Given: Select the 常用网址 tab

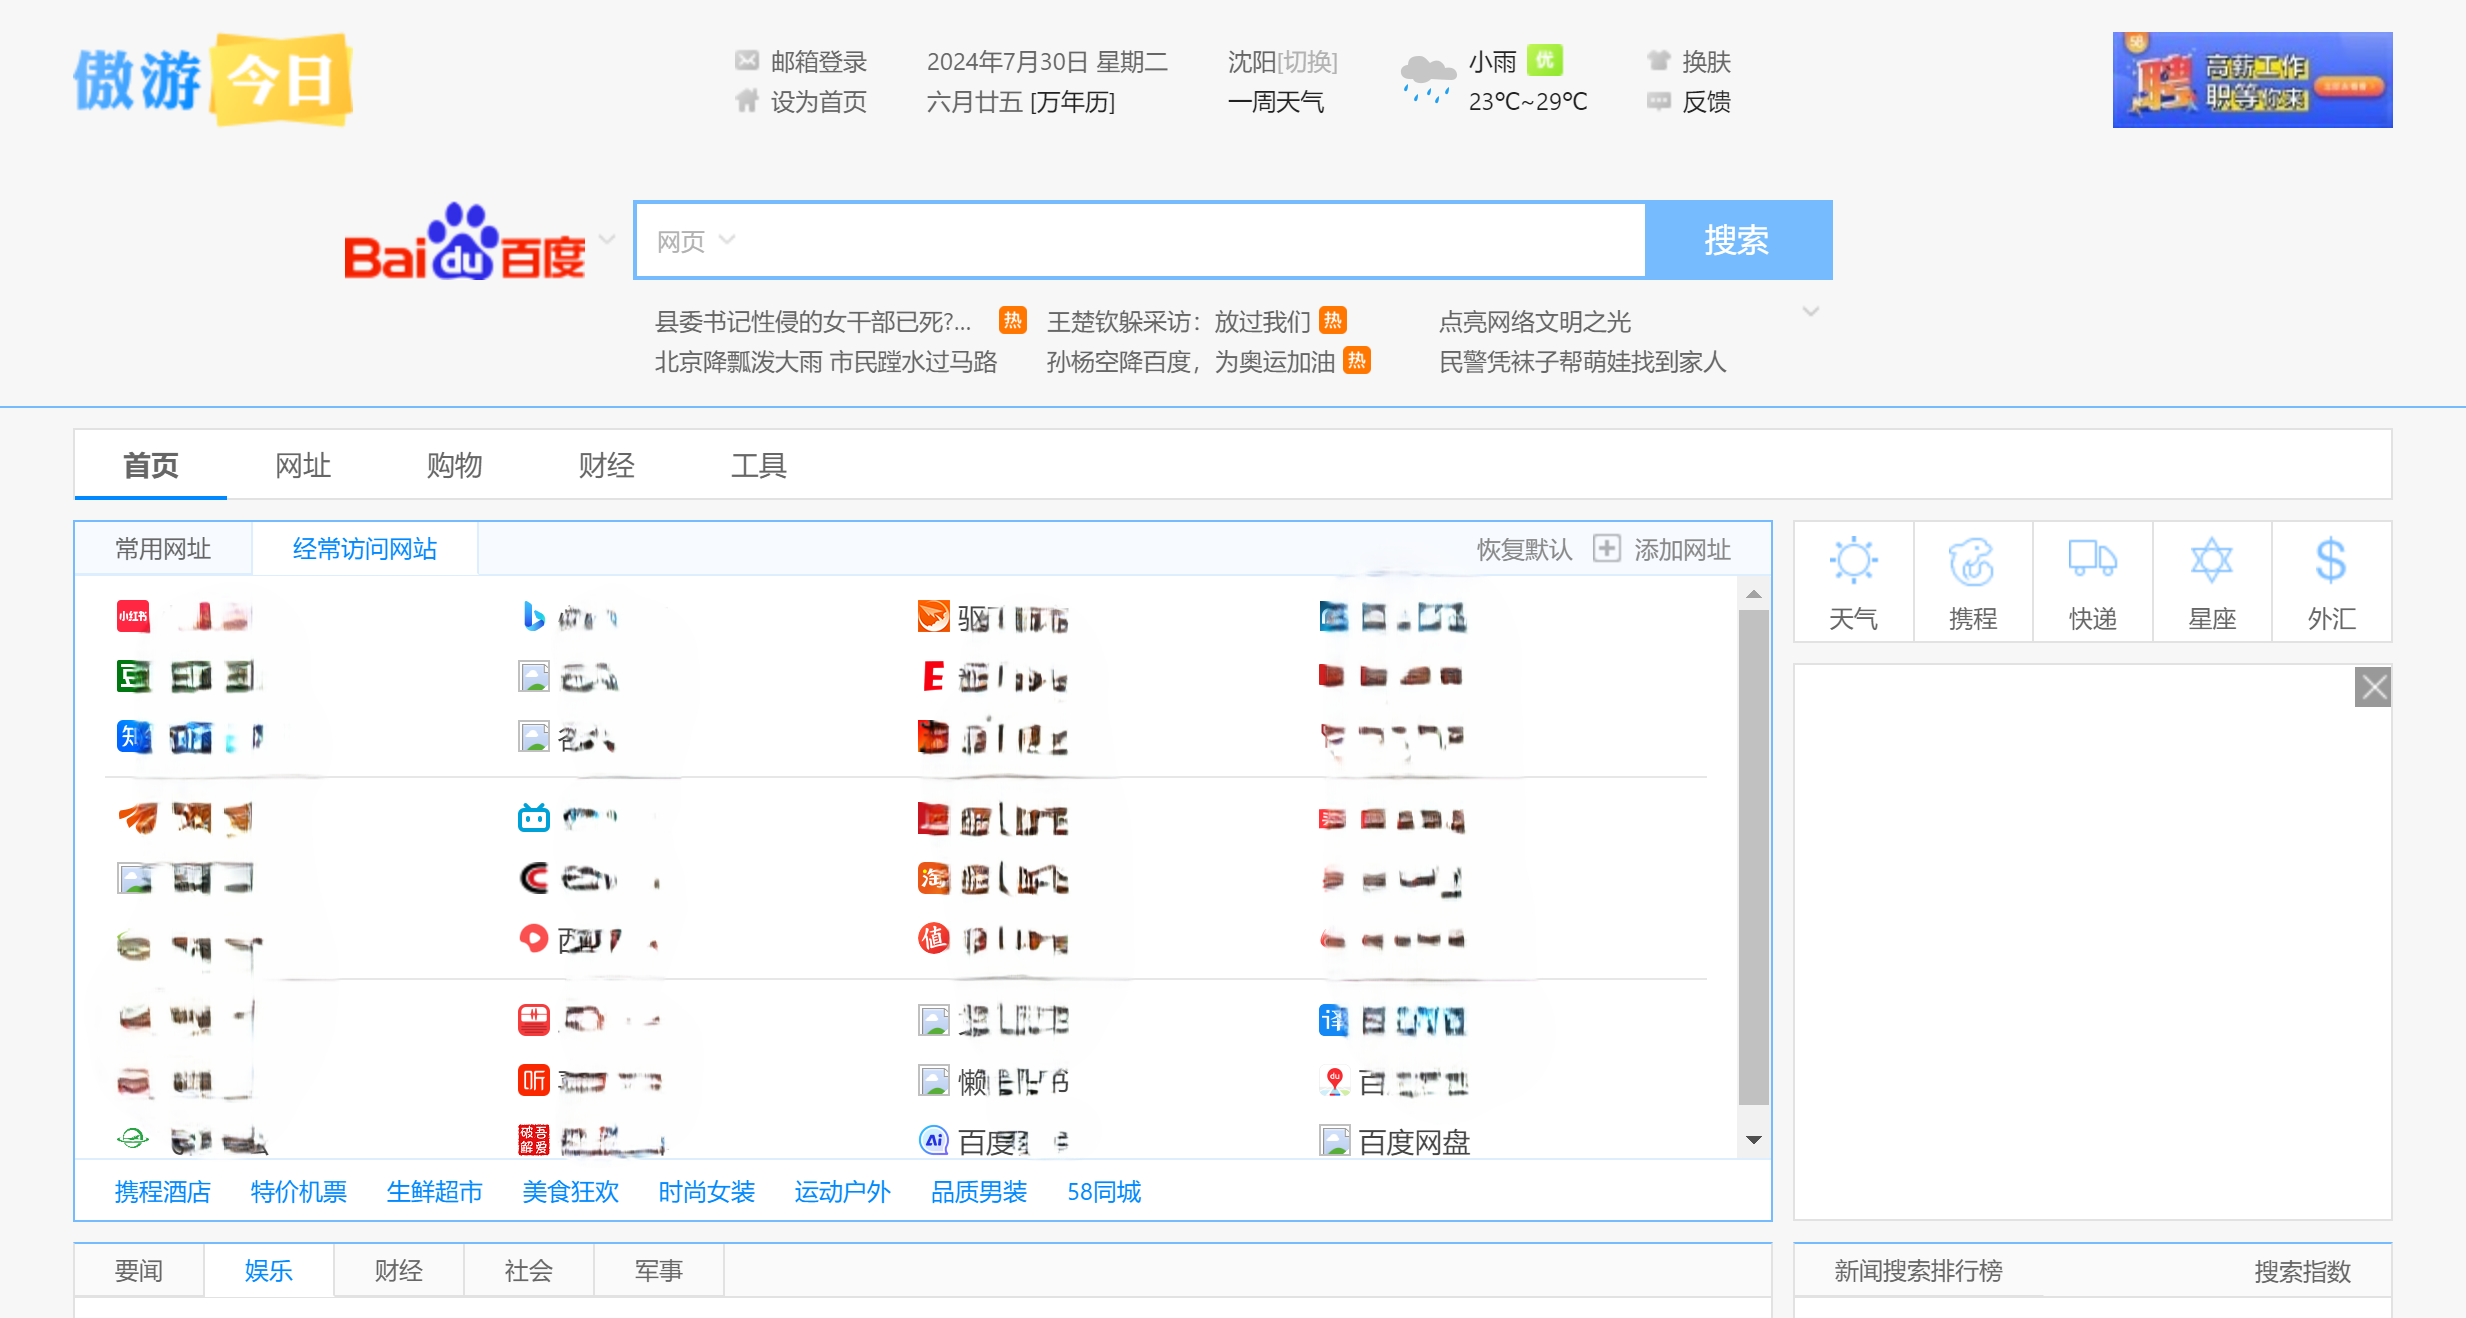Looking at the screenshot, I should coord(163,549).
